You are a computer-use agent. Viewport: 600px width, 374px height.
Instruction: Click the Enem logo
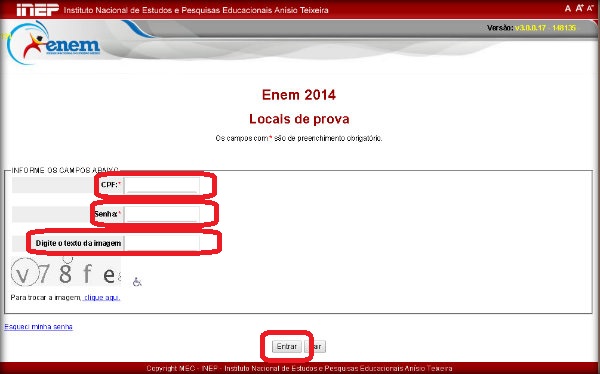coord(54,43)
